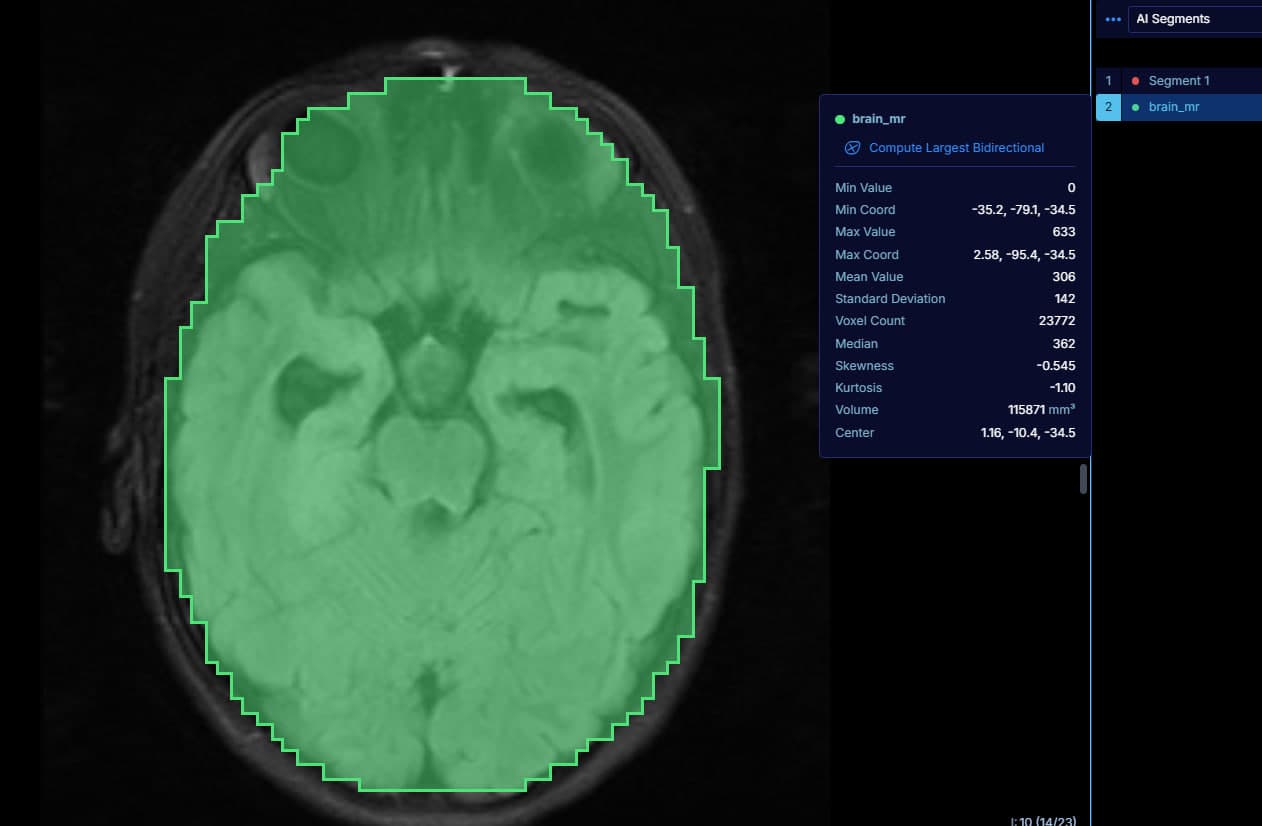Viewport: 1262px width, 826px height.
Task: Click the Min Value reading 0
Action: (1071, 188)
